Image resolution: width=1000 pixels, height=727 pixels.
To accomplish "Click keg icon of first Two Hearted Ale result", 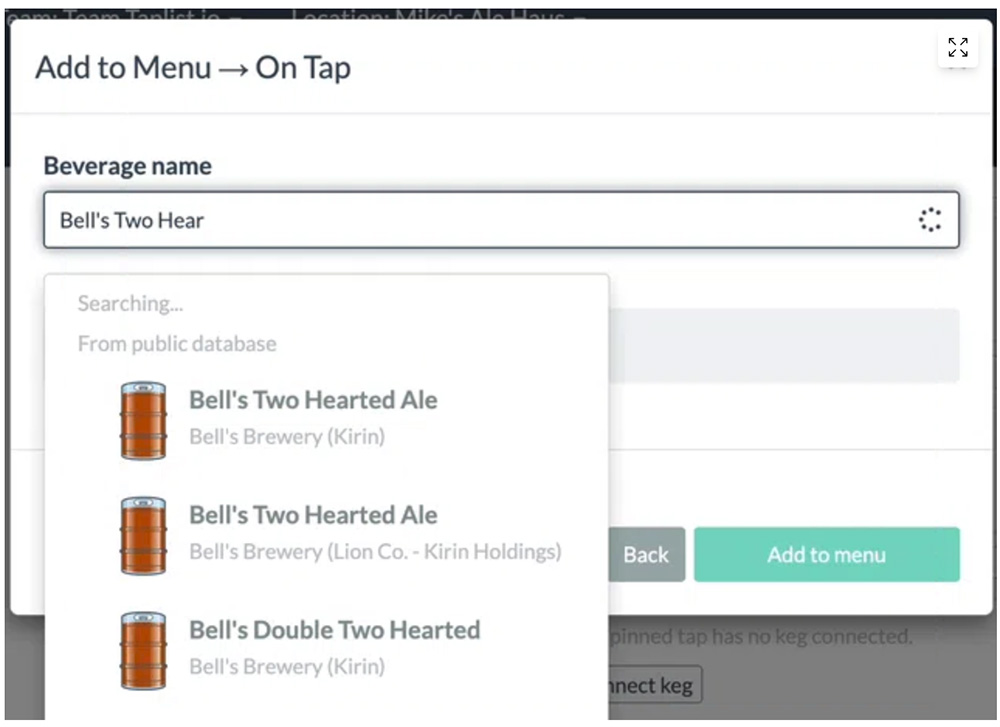I will pos(143,420).
